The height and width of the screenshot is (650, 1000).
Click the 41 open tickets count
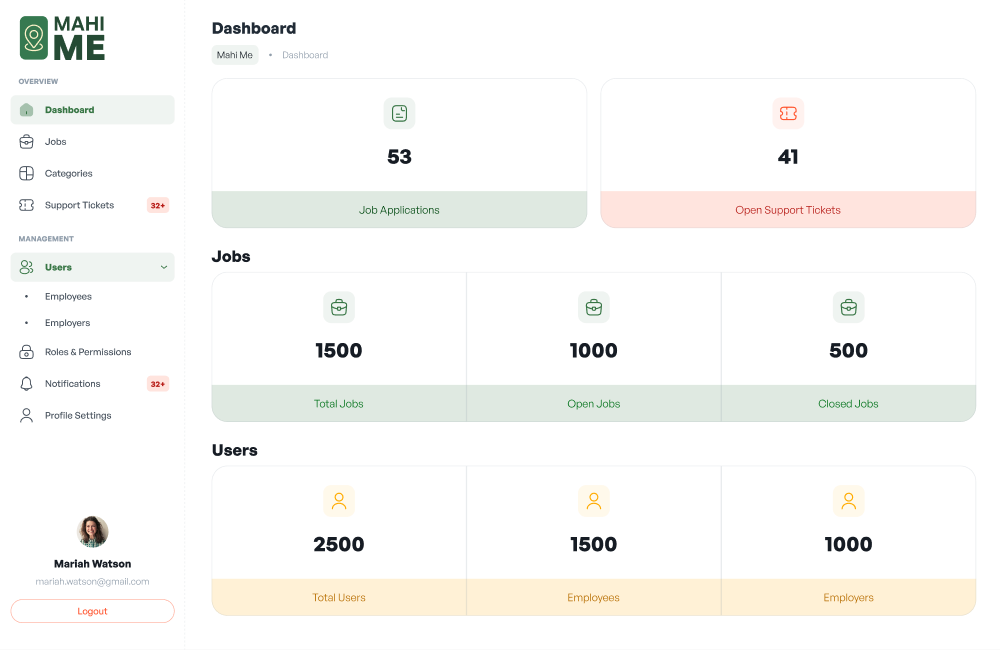(x=788, y=157)
